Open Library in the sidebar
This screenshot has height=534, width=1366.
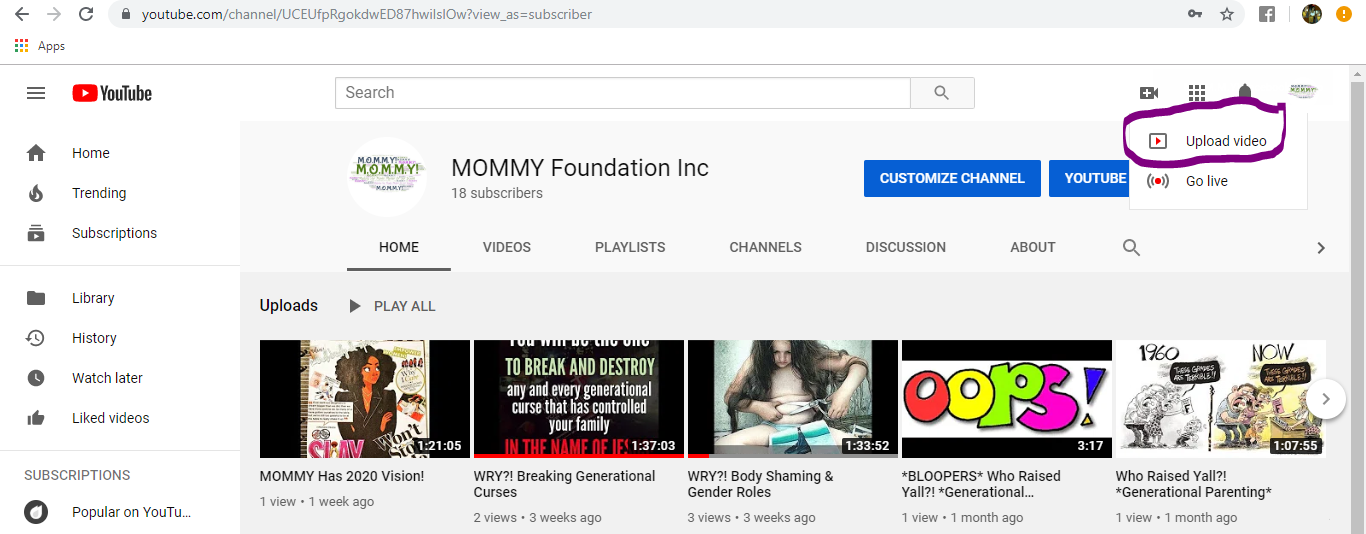click(x=120, y=298)
